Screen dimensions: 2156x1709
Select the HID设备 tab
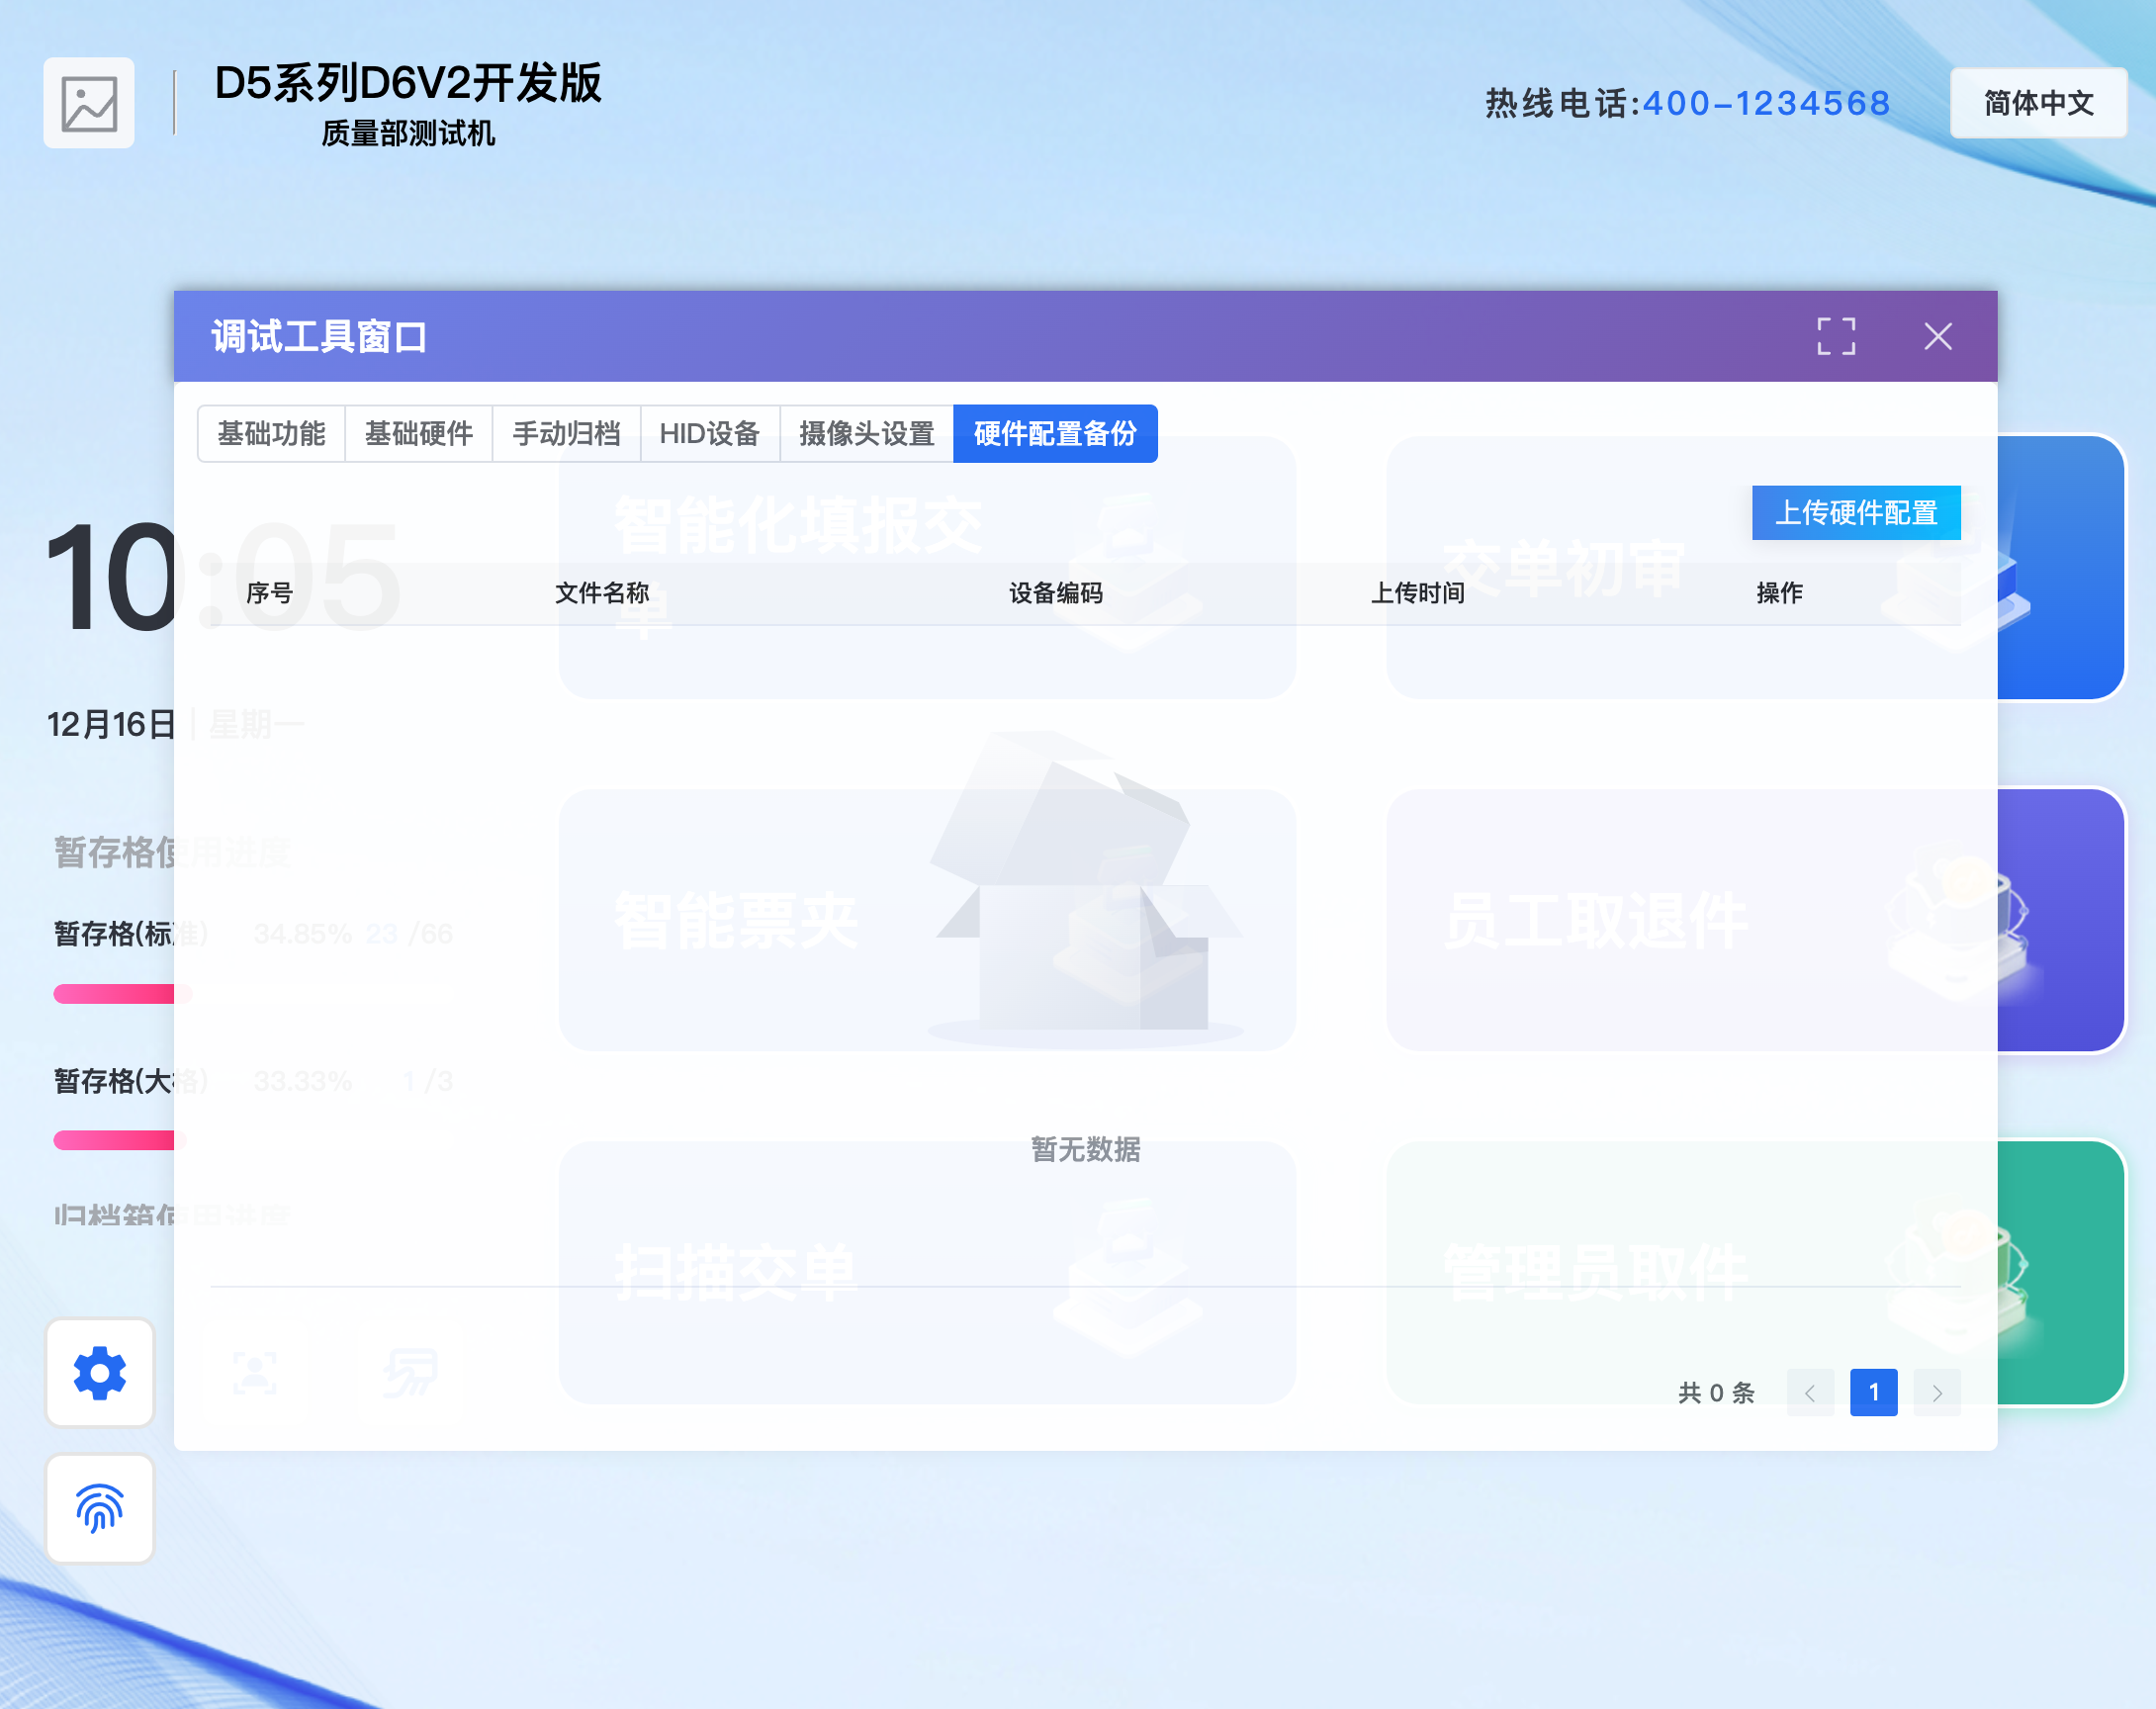click(x=709, y=434)
